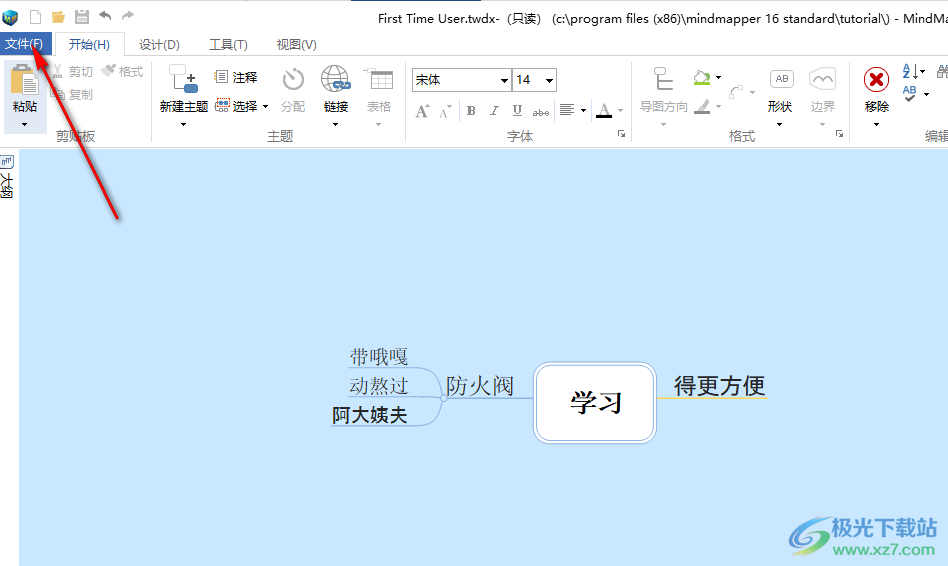948x566 pixels.
Task: Open the 设计(D) design tab
Action: tap(159, 45)
